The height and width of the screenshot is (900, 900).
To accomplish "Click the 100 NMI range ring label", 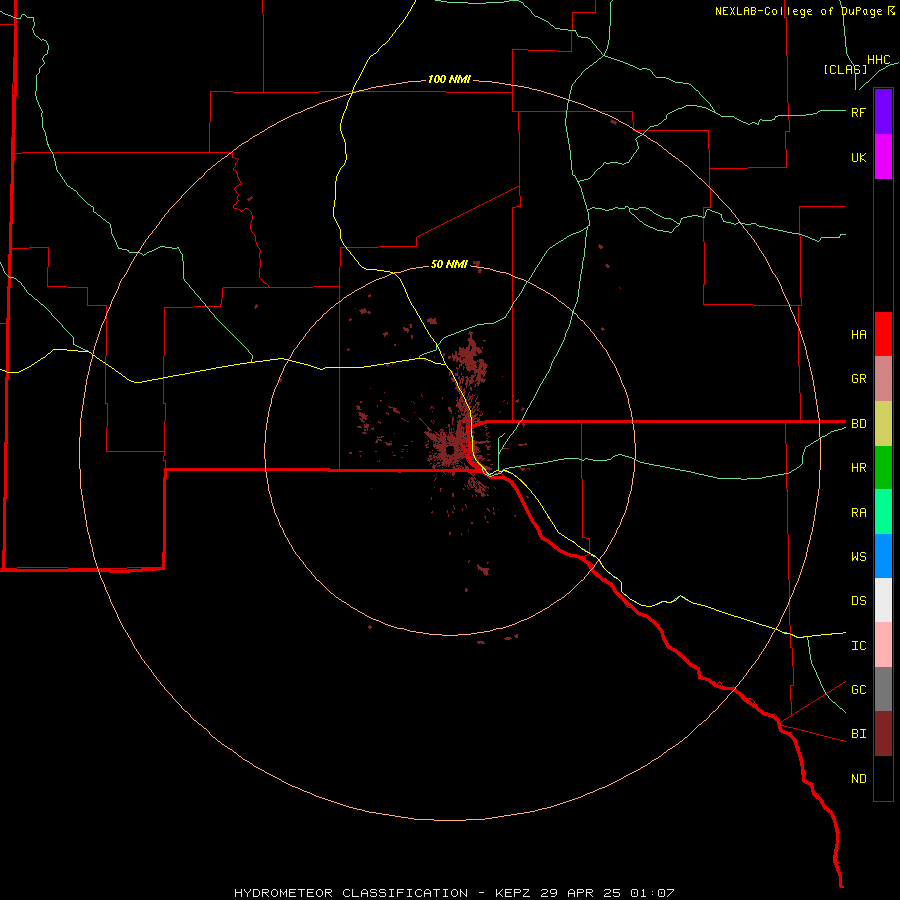I will [x=449, y=79].
